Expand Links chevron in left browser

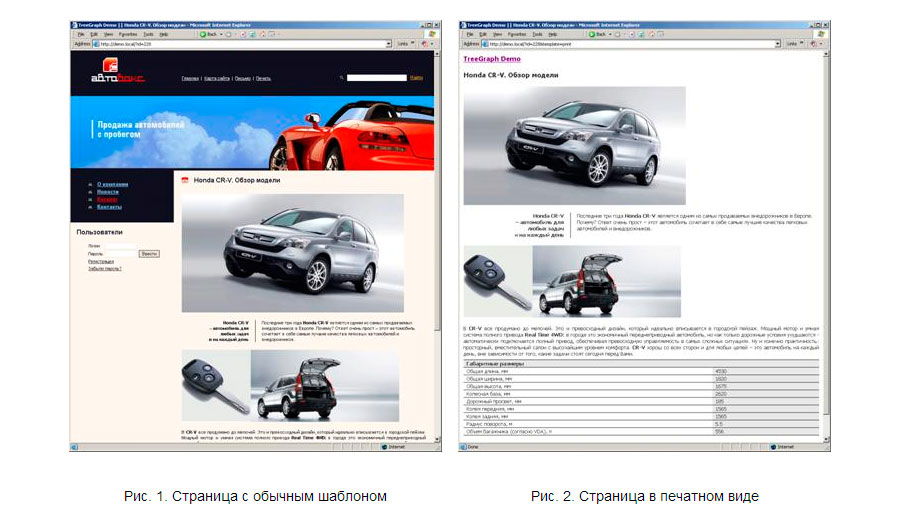[x=413, y=43]
